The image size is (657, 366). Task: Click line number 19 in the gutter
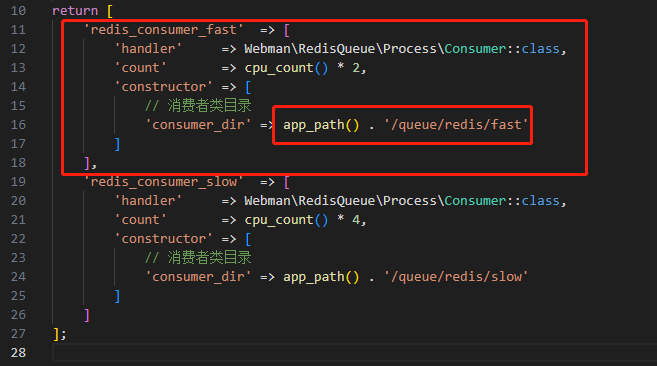pyautogui.click(x=18, y=182)
